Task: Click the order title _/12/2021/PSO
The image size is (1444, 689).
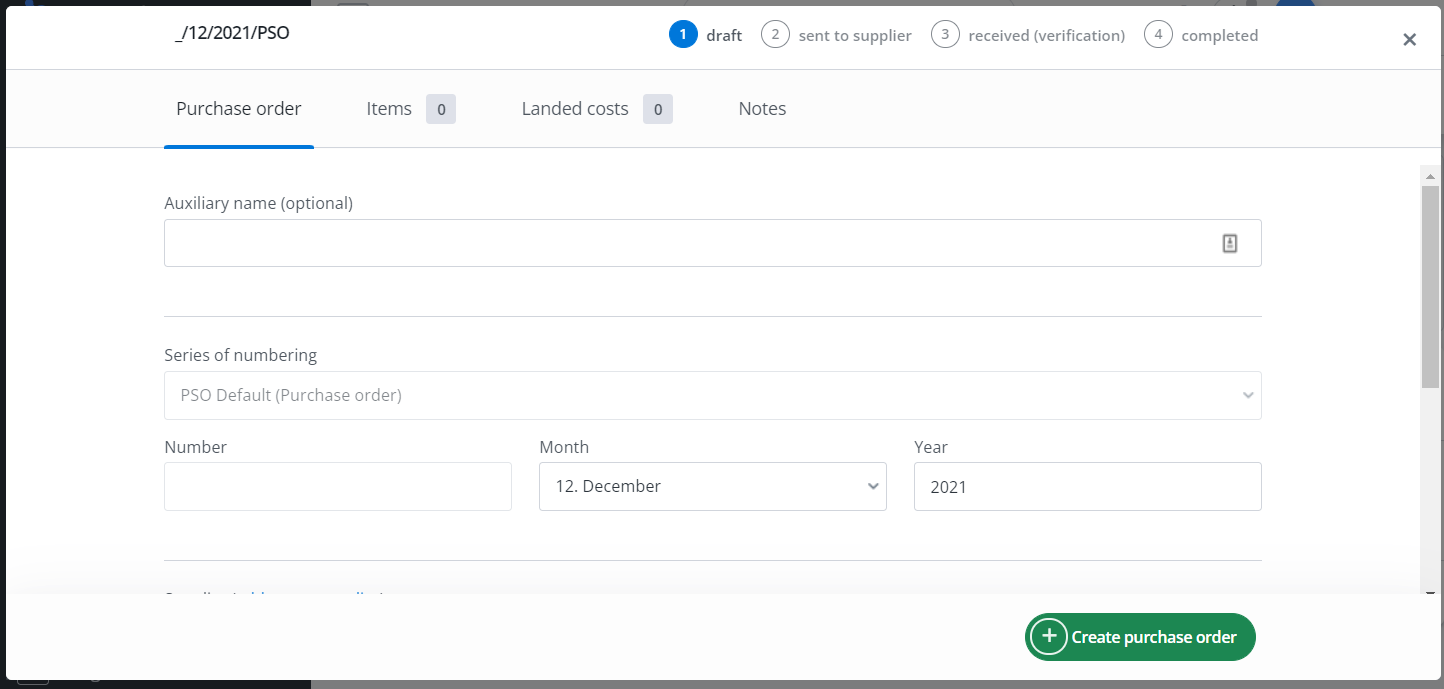Action: click(232, 33)
